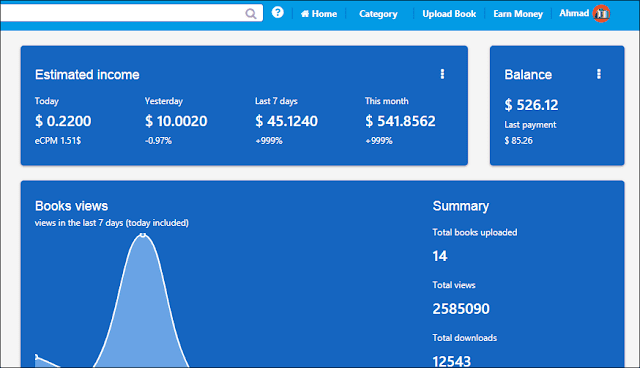This screenshot has width=640, height=368.
Task: Click the Total books uploaded count
Action: tap(440, 256)
